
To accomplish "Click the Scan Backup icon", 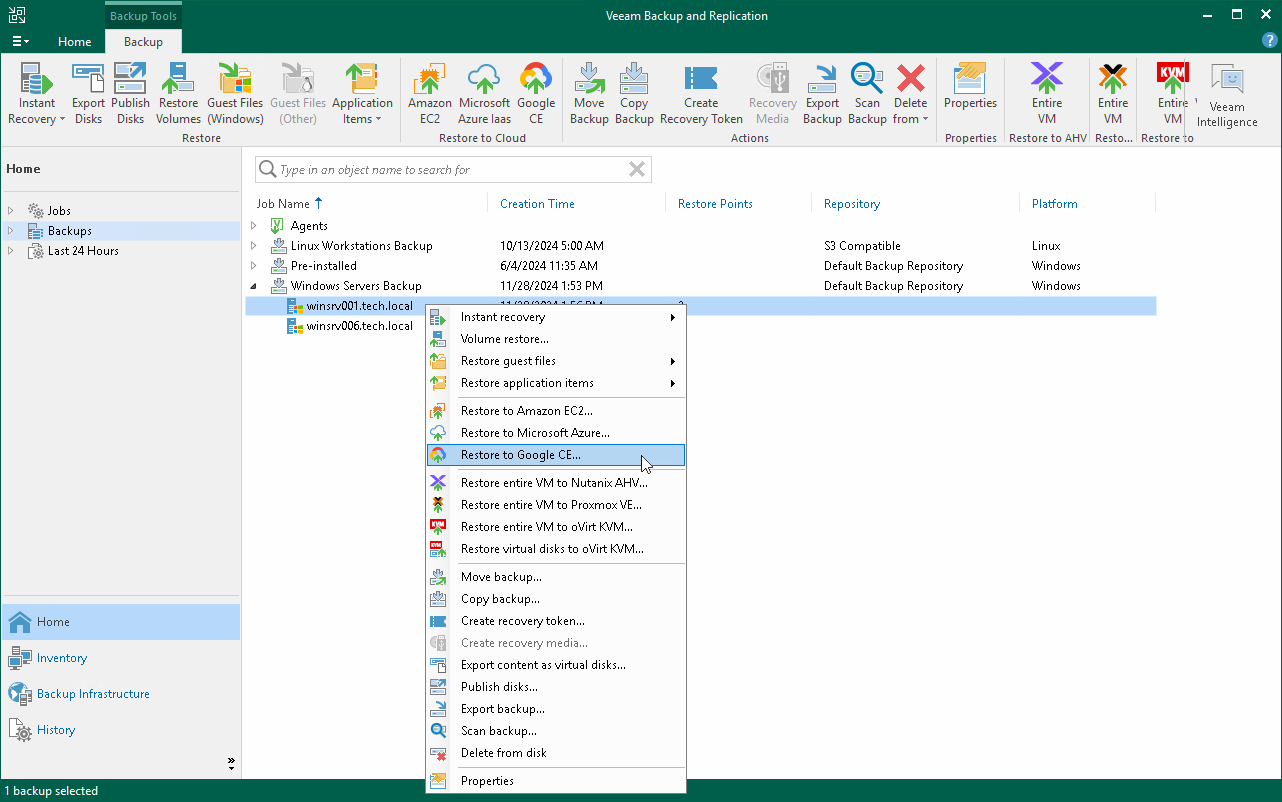I will coord(866,90).
